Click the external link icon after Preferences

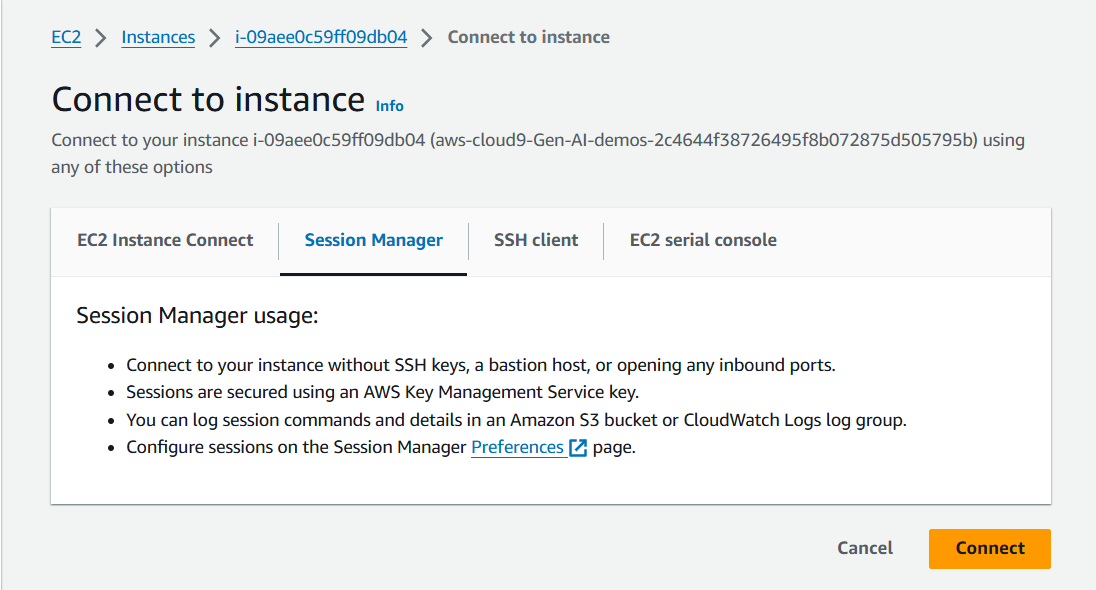coord(578,447)
